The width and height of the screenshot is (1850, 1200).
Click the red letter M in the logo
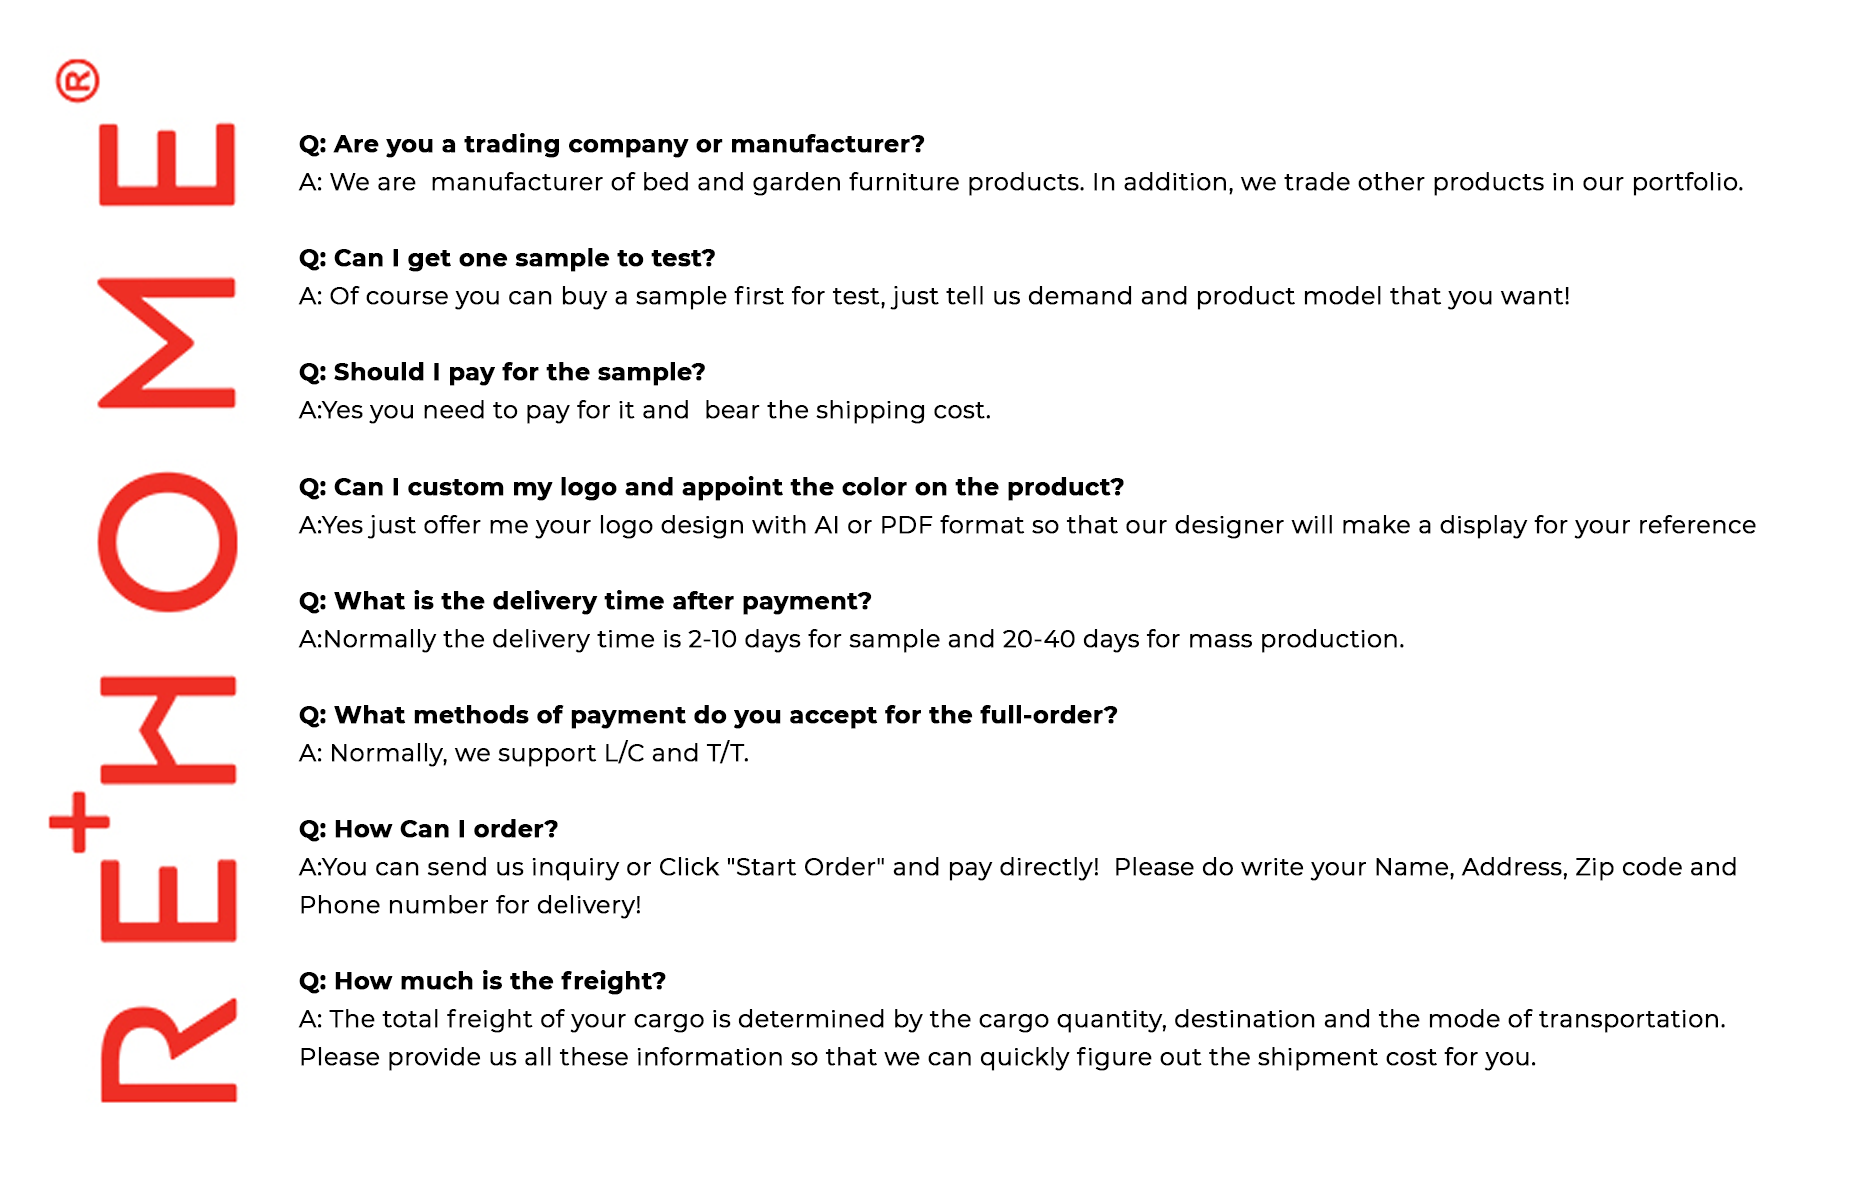pyautogui.click(x=167, y=343)
